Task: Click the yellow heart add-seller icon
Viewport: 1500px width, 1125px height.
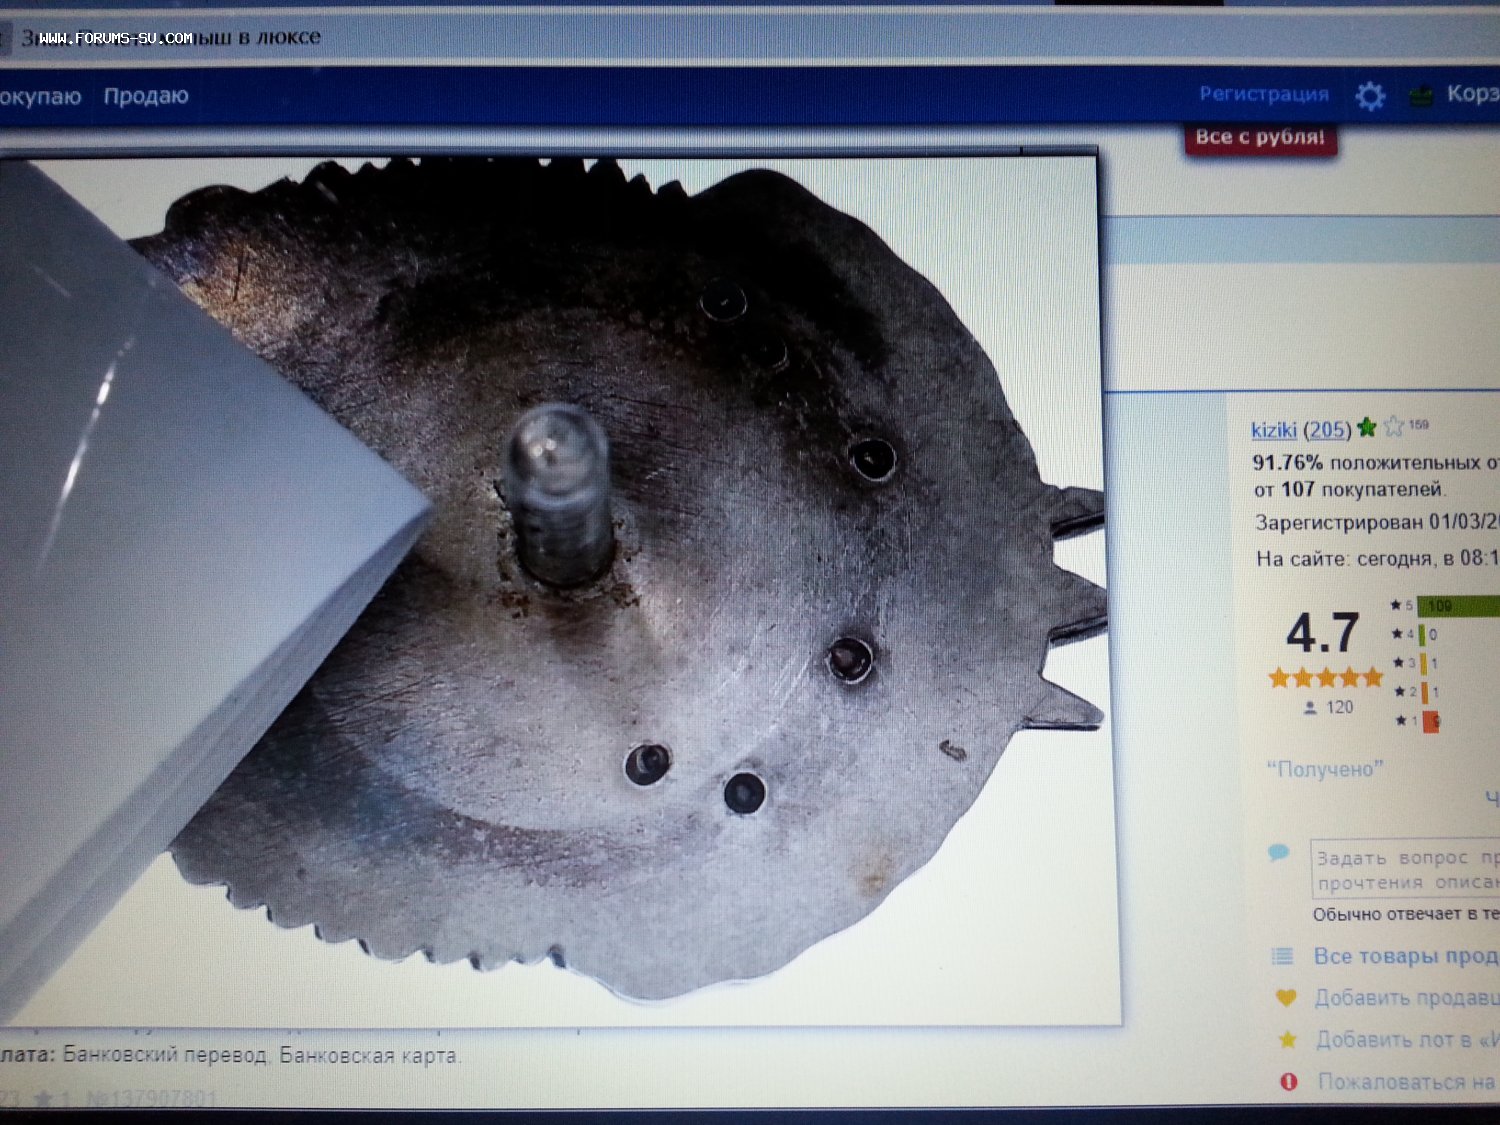Action: pyautogui.click(x=1286, y=997)
